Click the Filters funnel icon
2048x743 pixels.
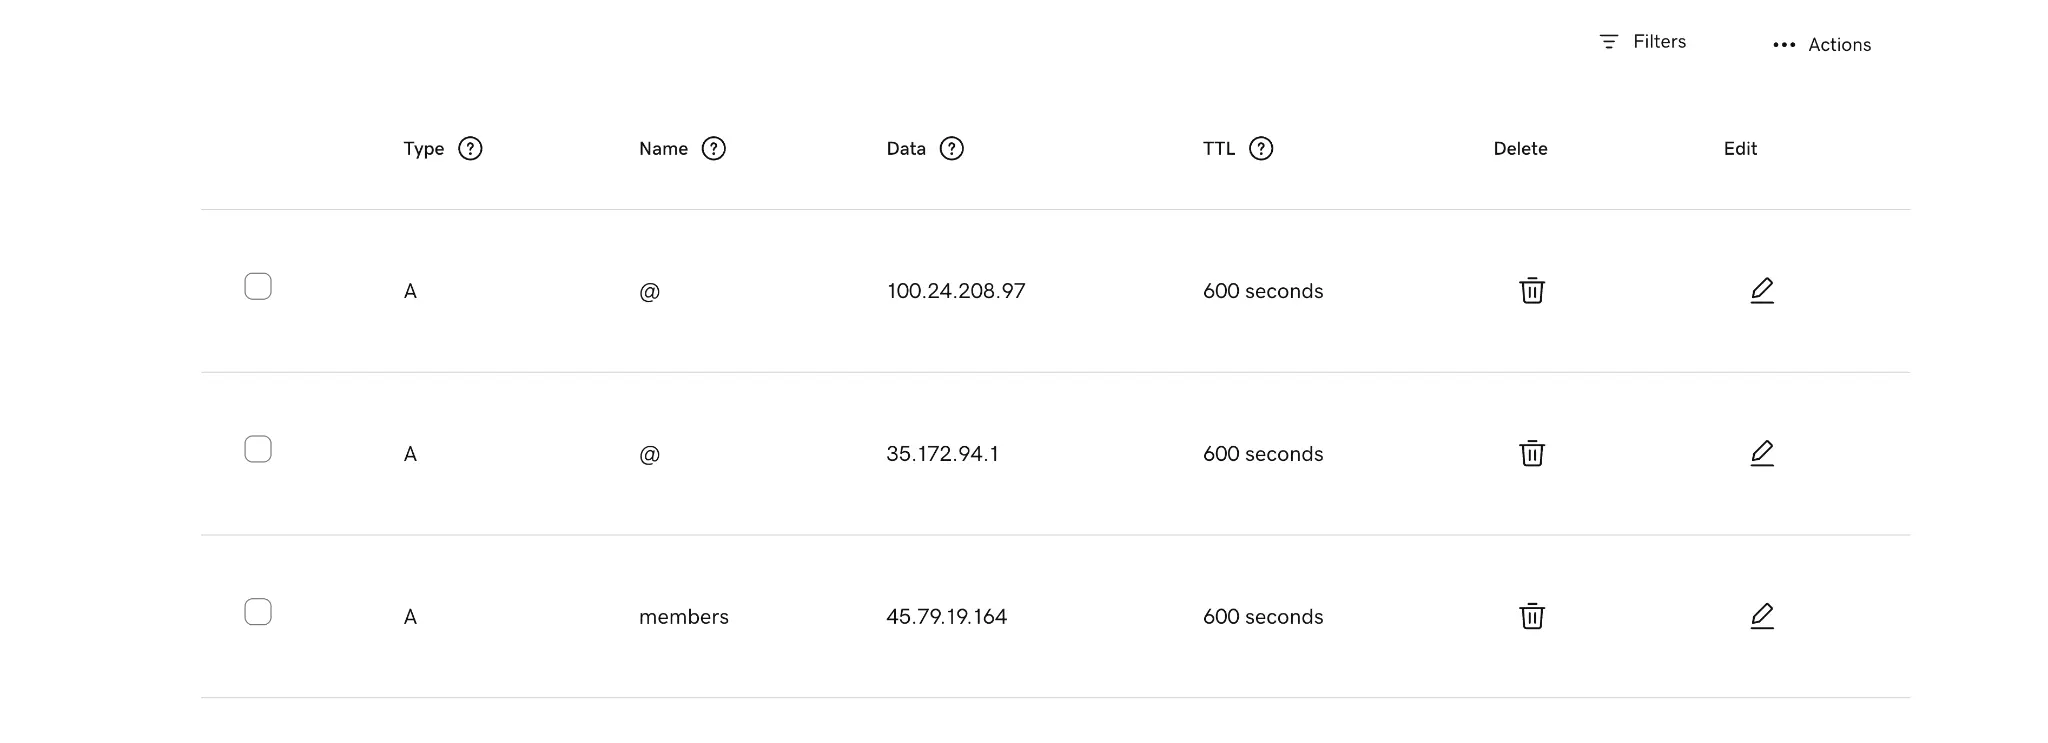[1608, 42]
